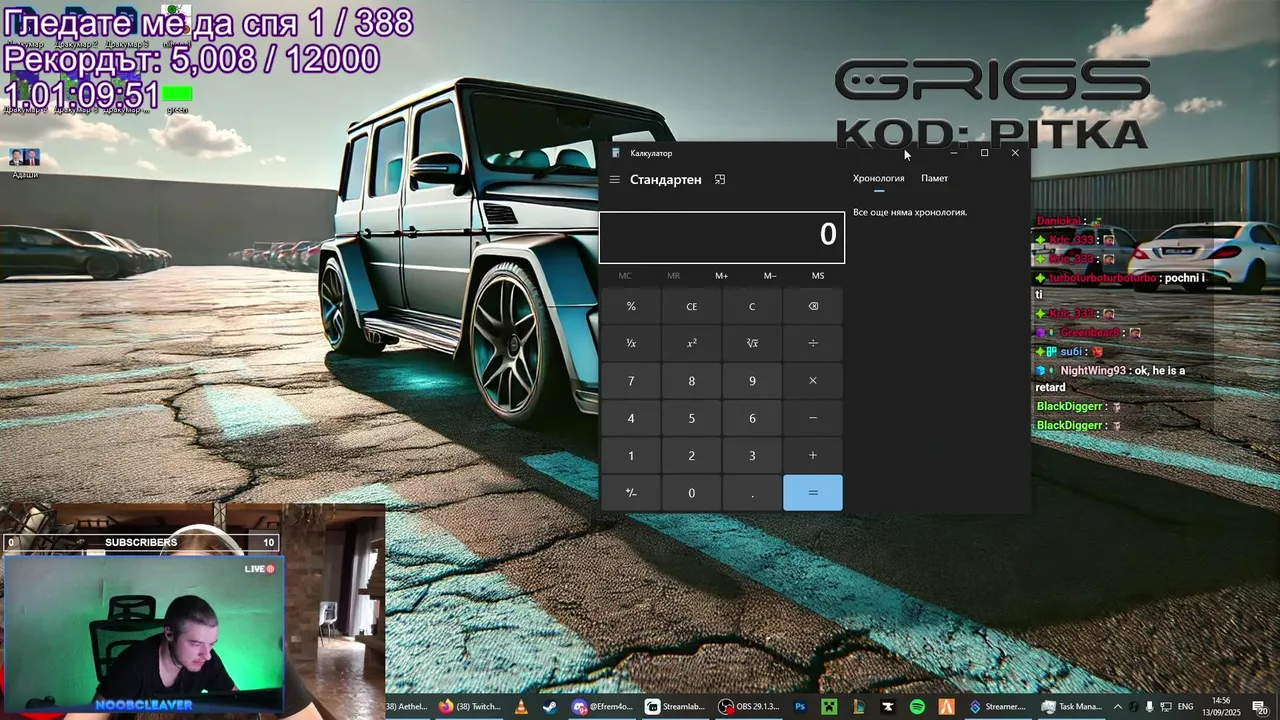Open Discord from the taskbar

603,707
